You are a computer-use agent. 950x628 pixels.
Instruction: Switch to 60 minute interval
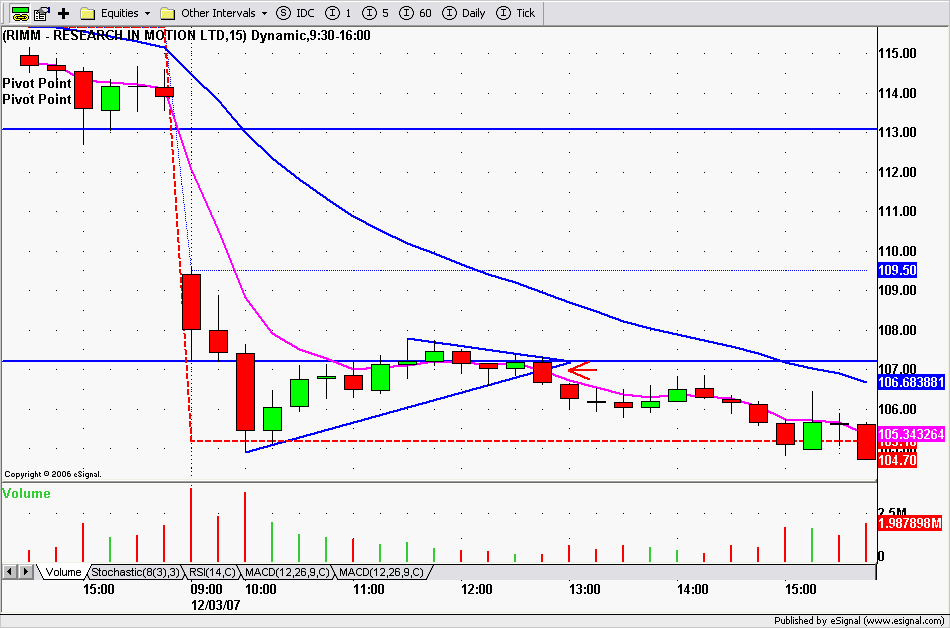click(x=416, y=13)
